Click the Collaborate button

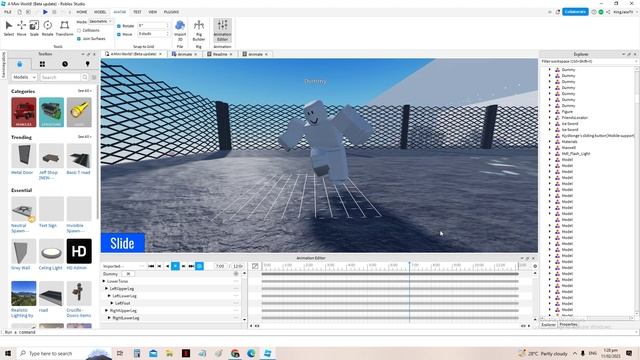coord(576,12)
